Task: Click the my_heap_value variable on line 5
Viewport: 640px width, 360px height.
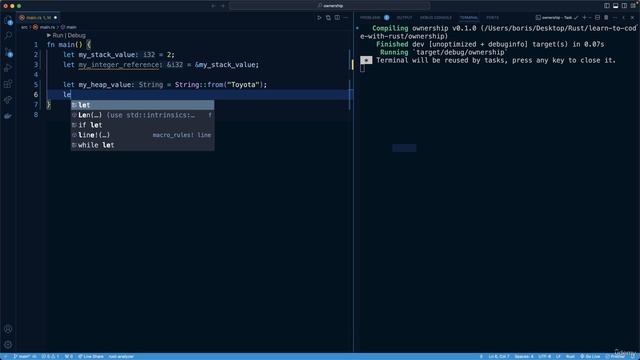Action: (105, 84)
